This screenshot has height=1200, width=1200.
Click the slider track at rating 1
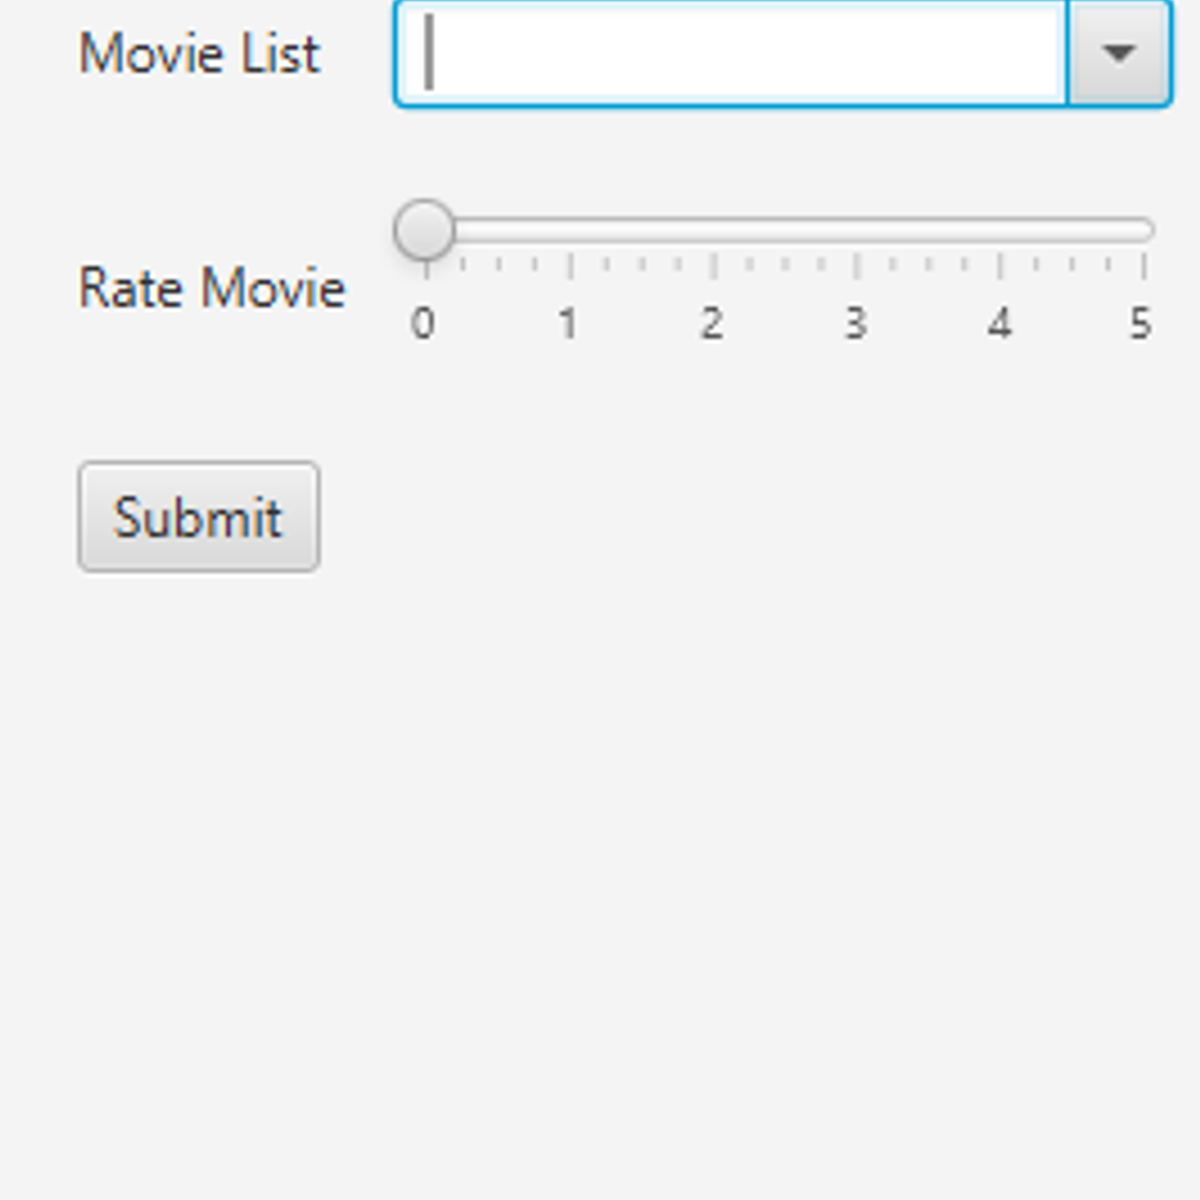(x=570, y=230)
